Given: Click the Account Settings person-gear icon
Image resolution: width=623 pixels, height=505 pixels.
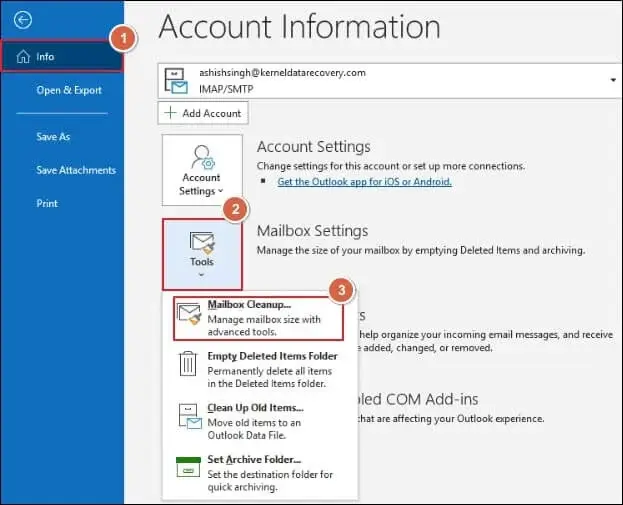Looking at the screenshot, I should click(201, 160).
